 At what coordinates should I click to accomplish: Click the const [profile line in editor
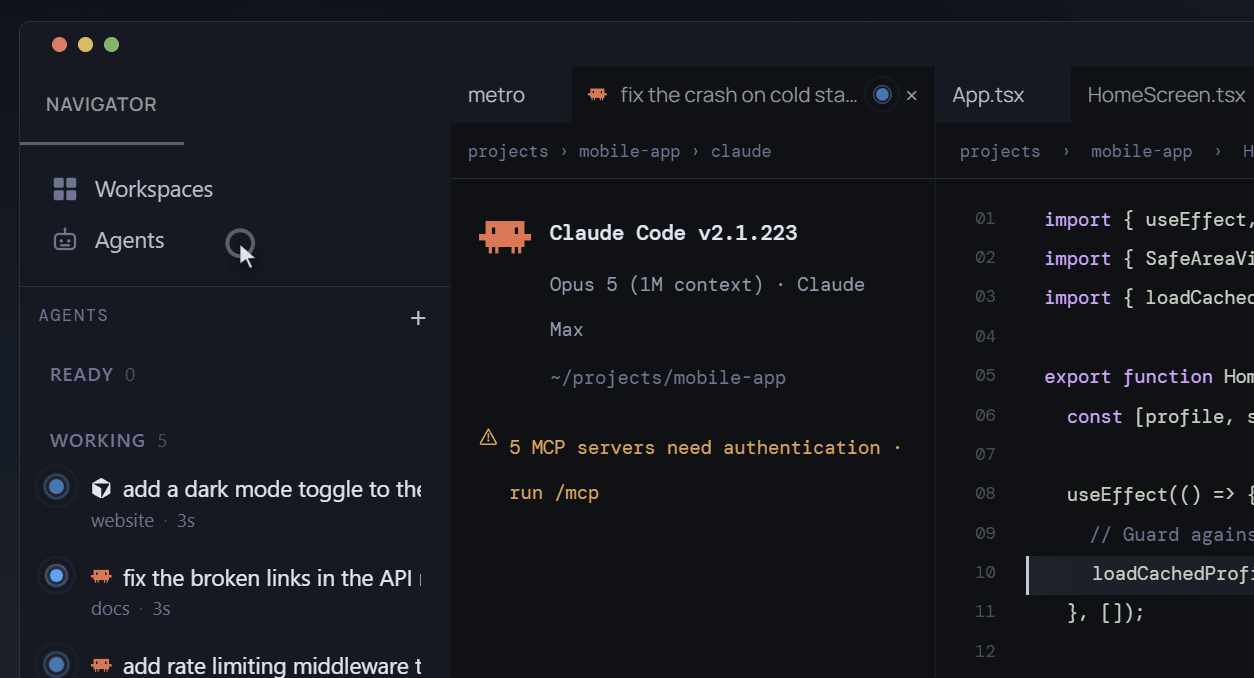click(x=1160, y=416)
